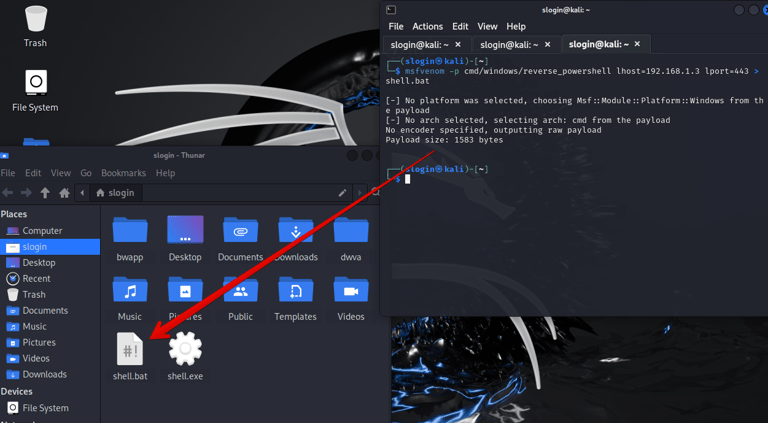Viewport: 768px width, 423px height.
Task: Open the View menu in Thunar
Action: [x=61, y=173]
